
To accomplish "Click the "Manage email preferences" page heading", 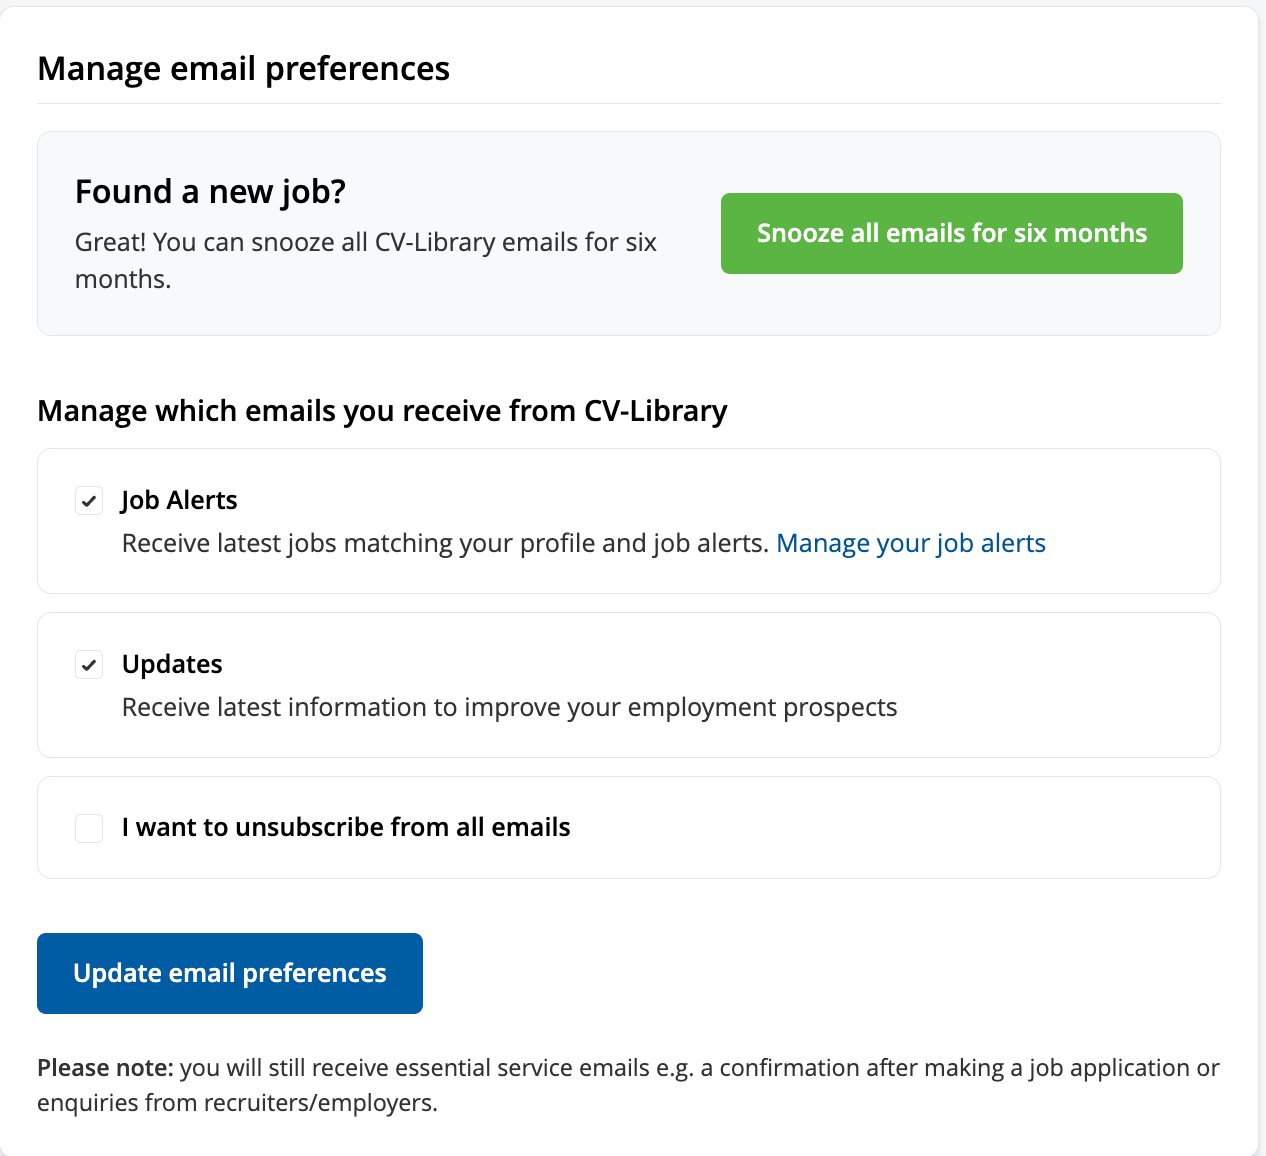I will coord(243,69).
